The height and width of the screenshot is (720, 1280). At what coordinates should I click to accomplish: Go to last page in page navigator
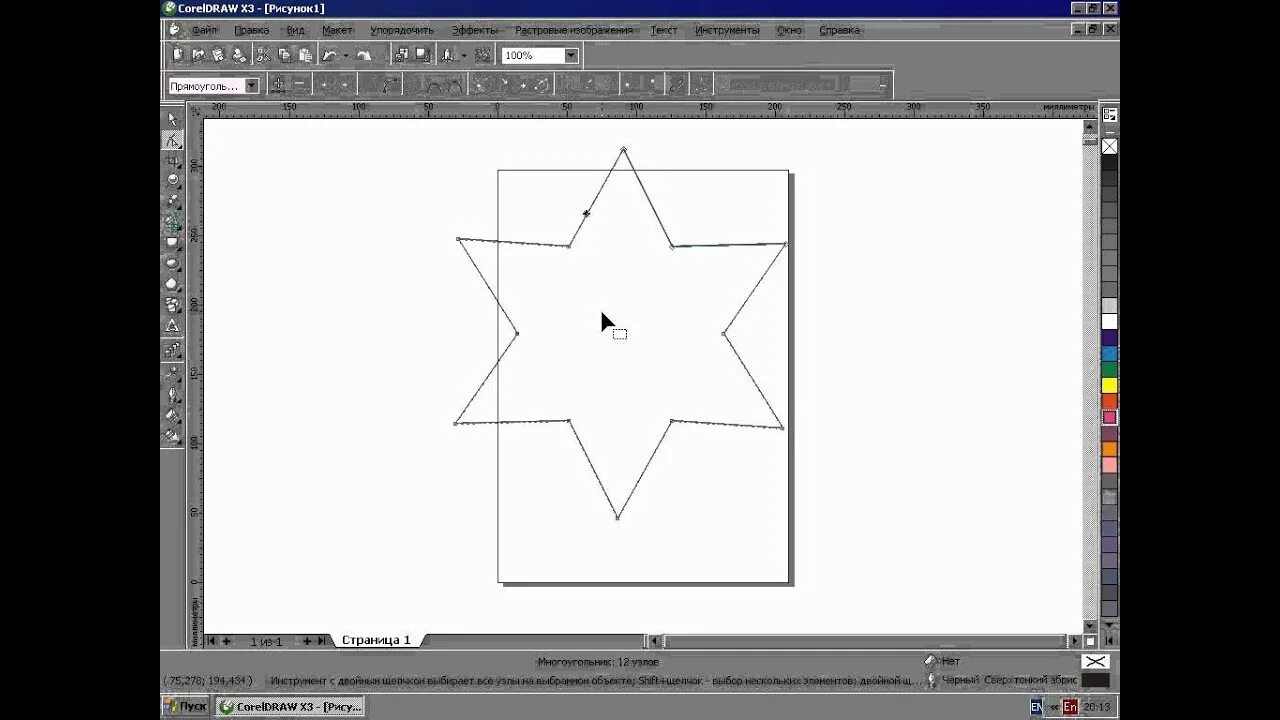321,641
